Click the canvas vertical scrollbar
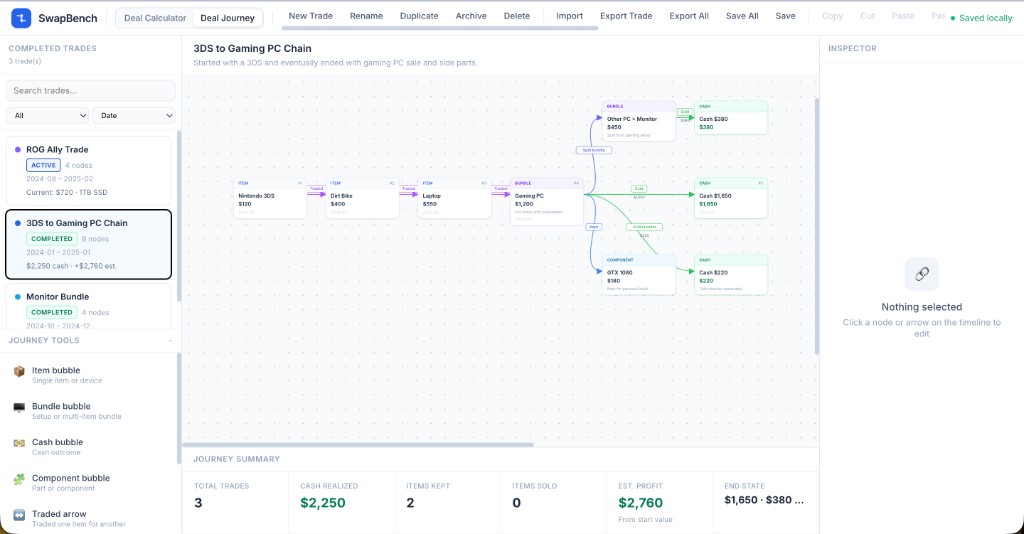The height and width of the screenshot is (534, 1024). coord(816,226)
